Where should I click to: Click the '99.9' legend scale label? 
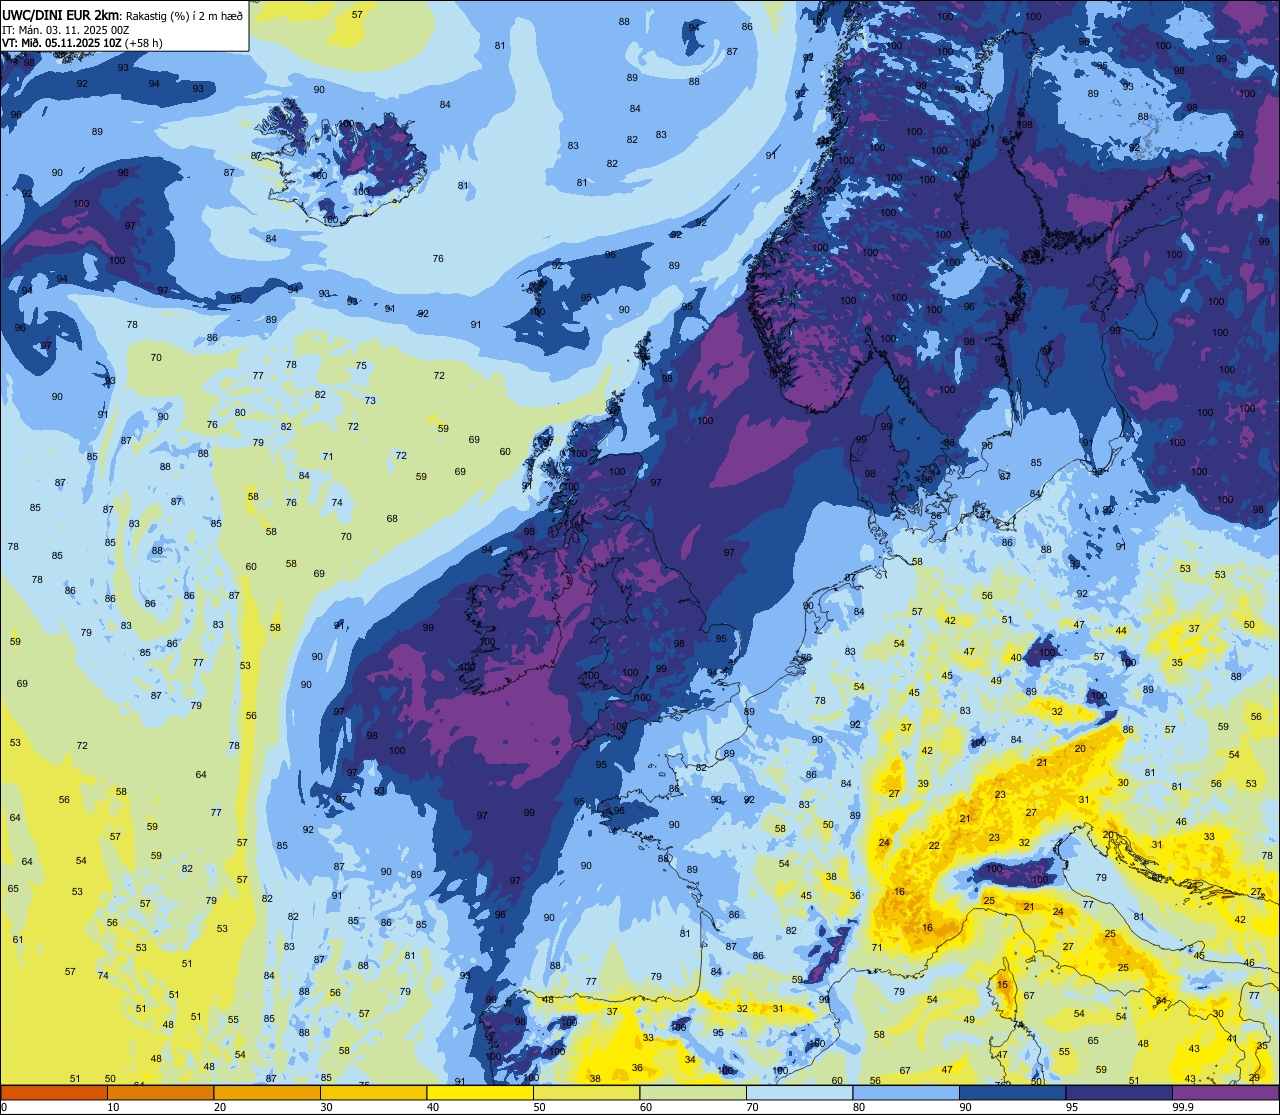pyautogui.click(x=1183, y=1107)
